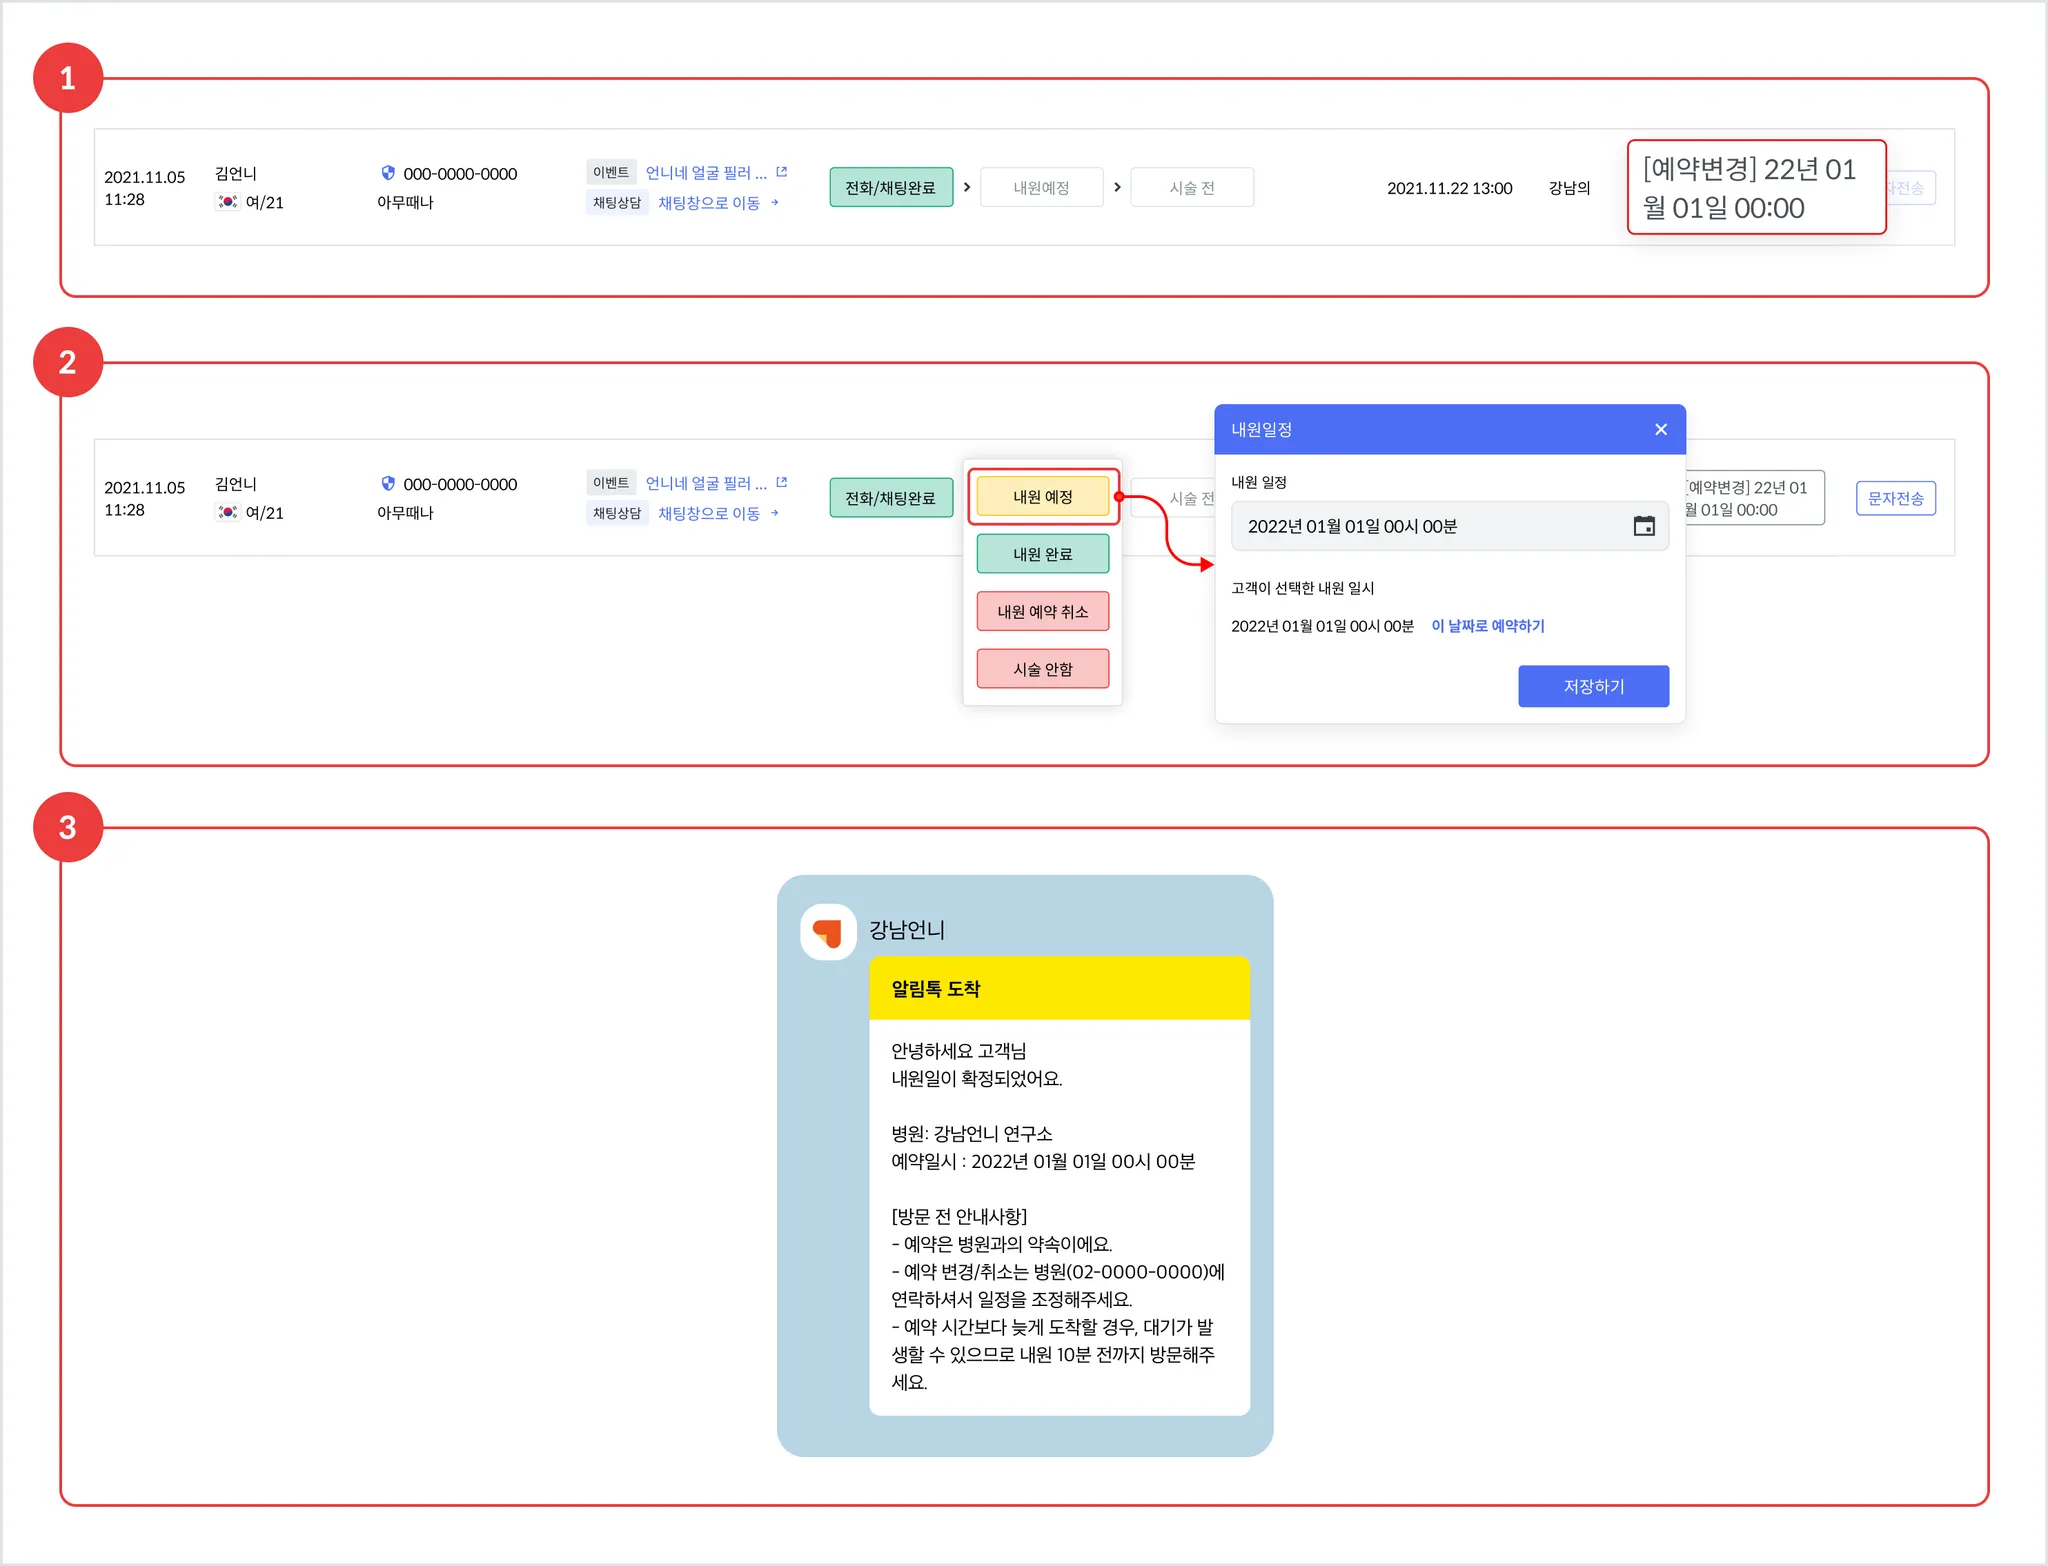Select 내원 완료 from the status menu
2048x1566 pixels.
coord(1042,554)
